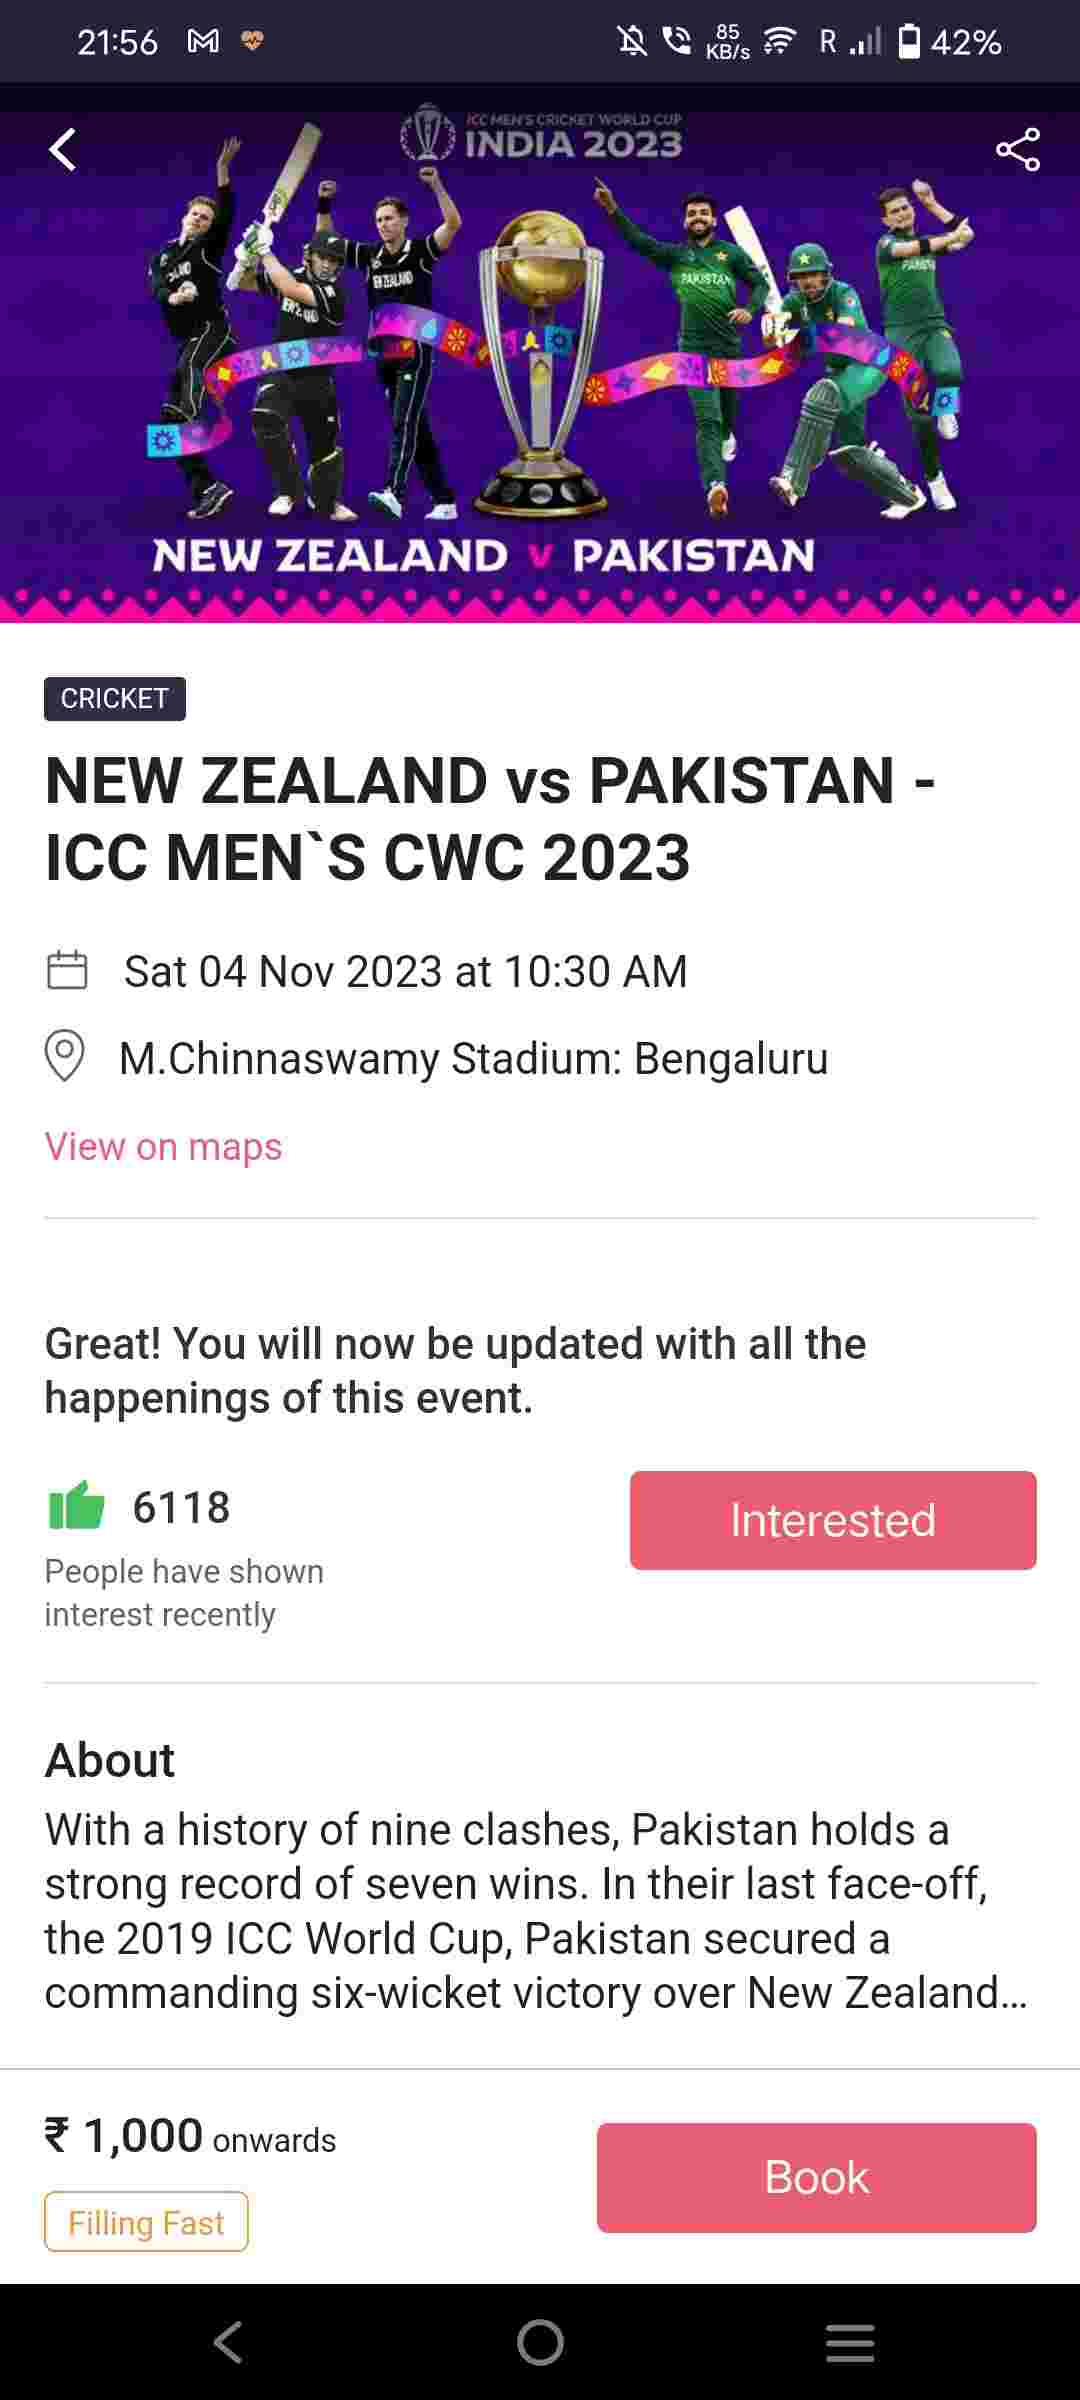Open View on maps link
The image size is (1080, 2400).
point(163,1146)
